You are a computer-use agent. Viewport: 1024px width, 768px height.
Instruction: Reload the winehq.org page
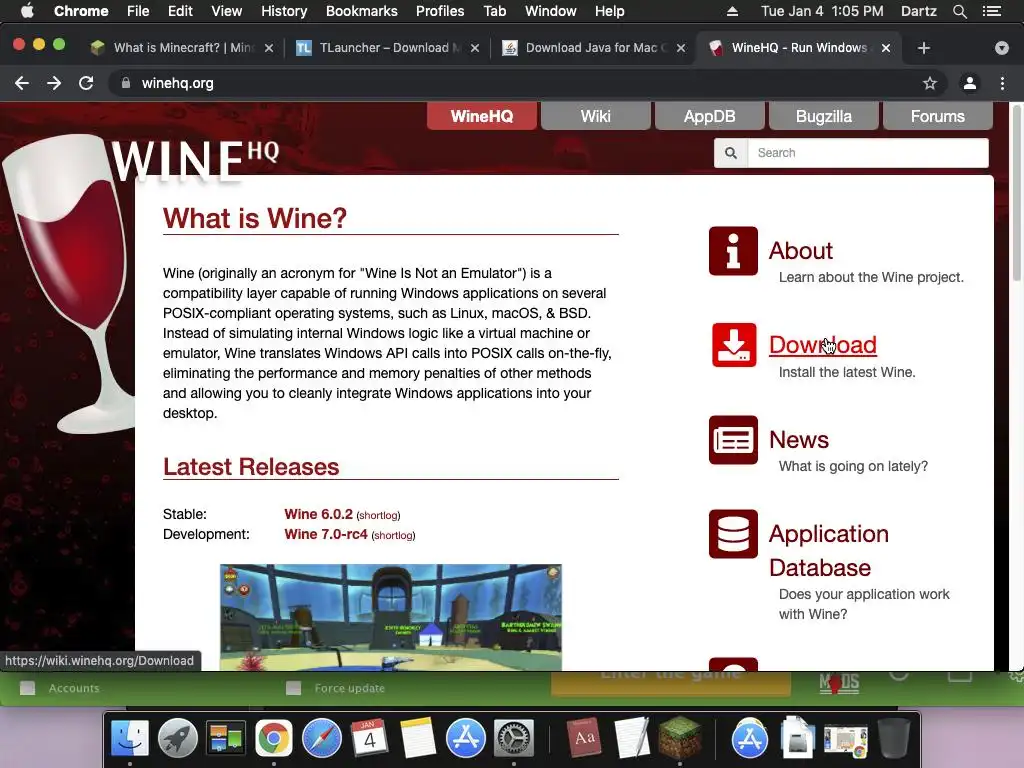pos(86,83)
